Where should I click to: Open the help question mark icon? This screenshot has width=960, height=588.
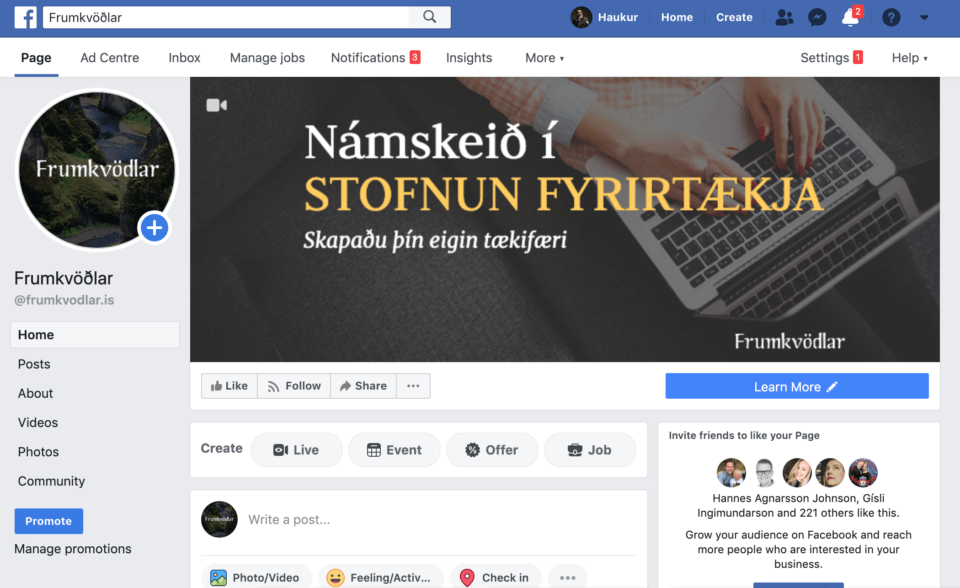point(891,17)
